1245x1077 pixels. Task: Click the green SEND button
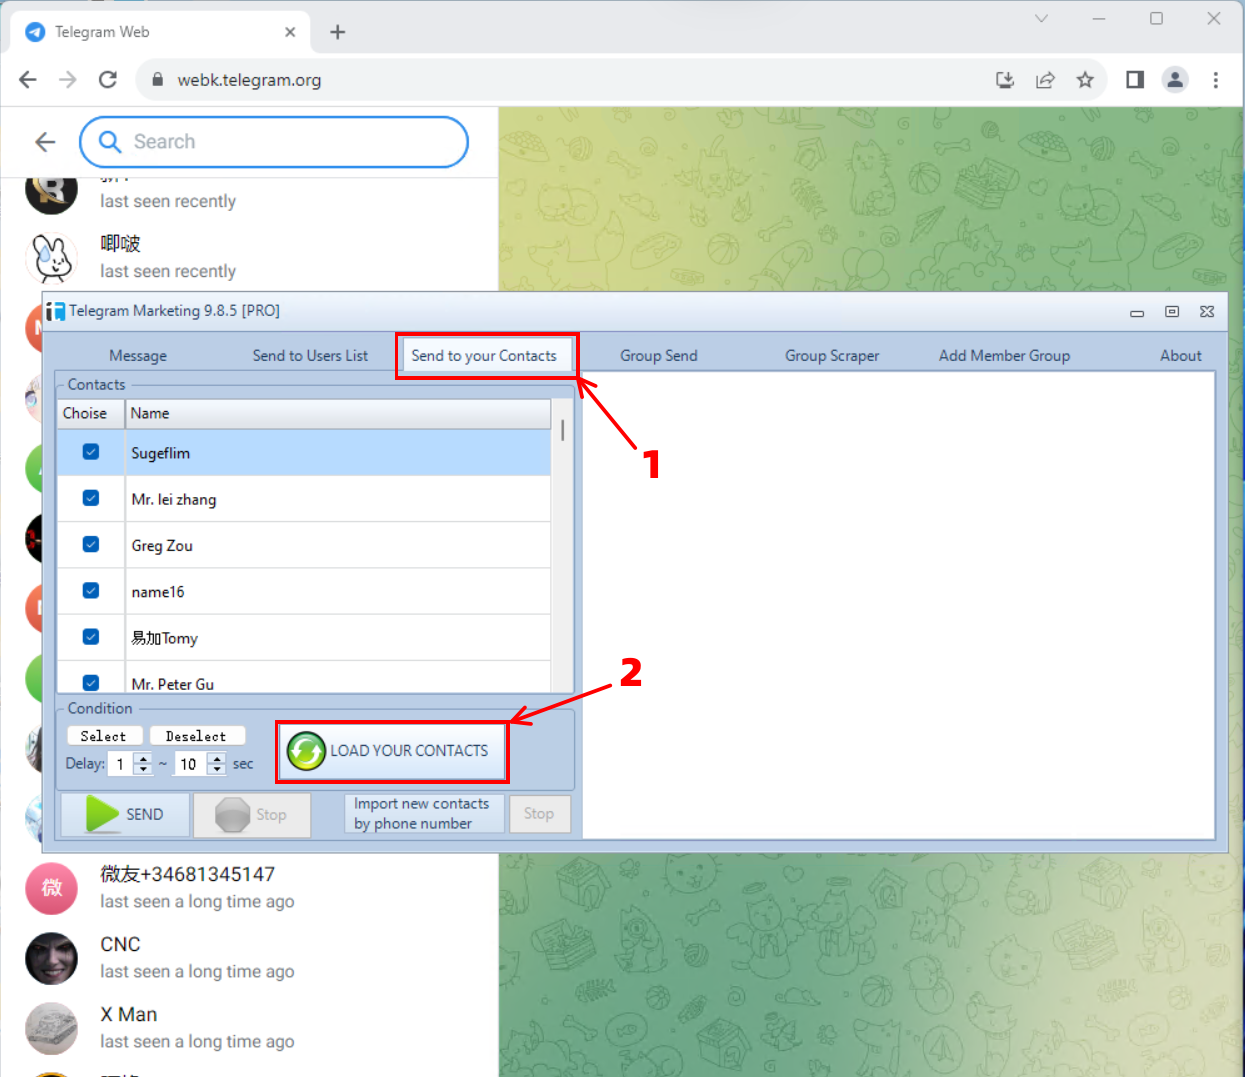[x=126, y=814]
